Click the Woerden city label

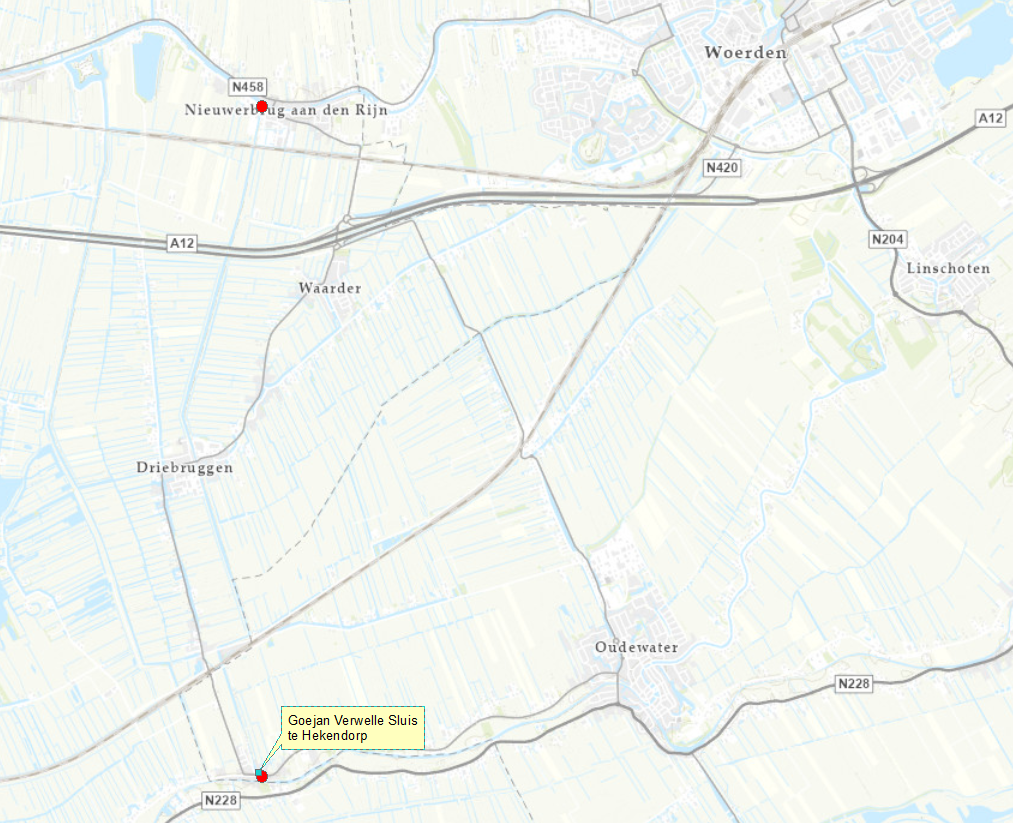click(746, 52)
